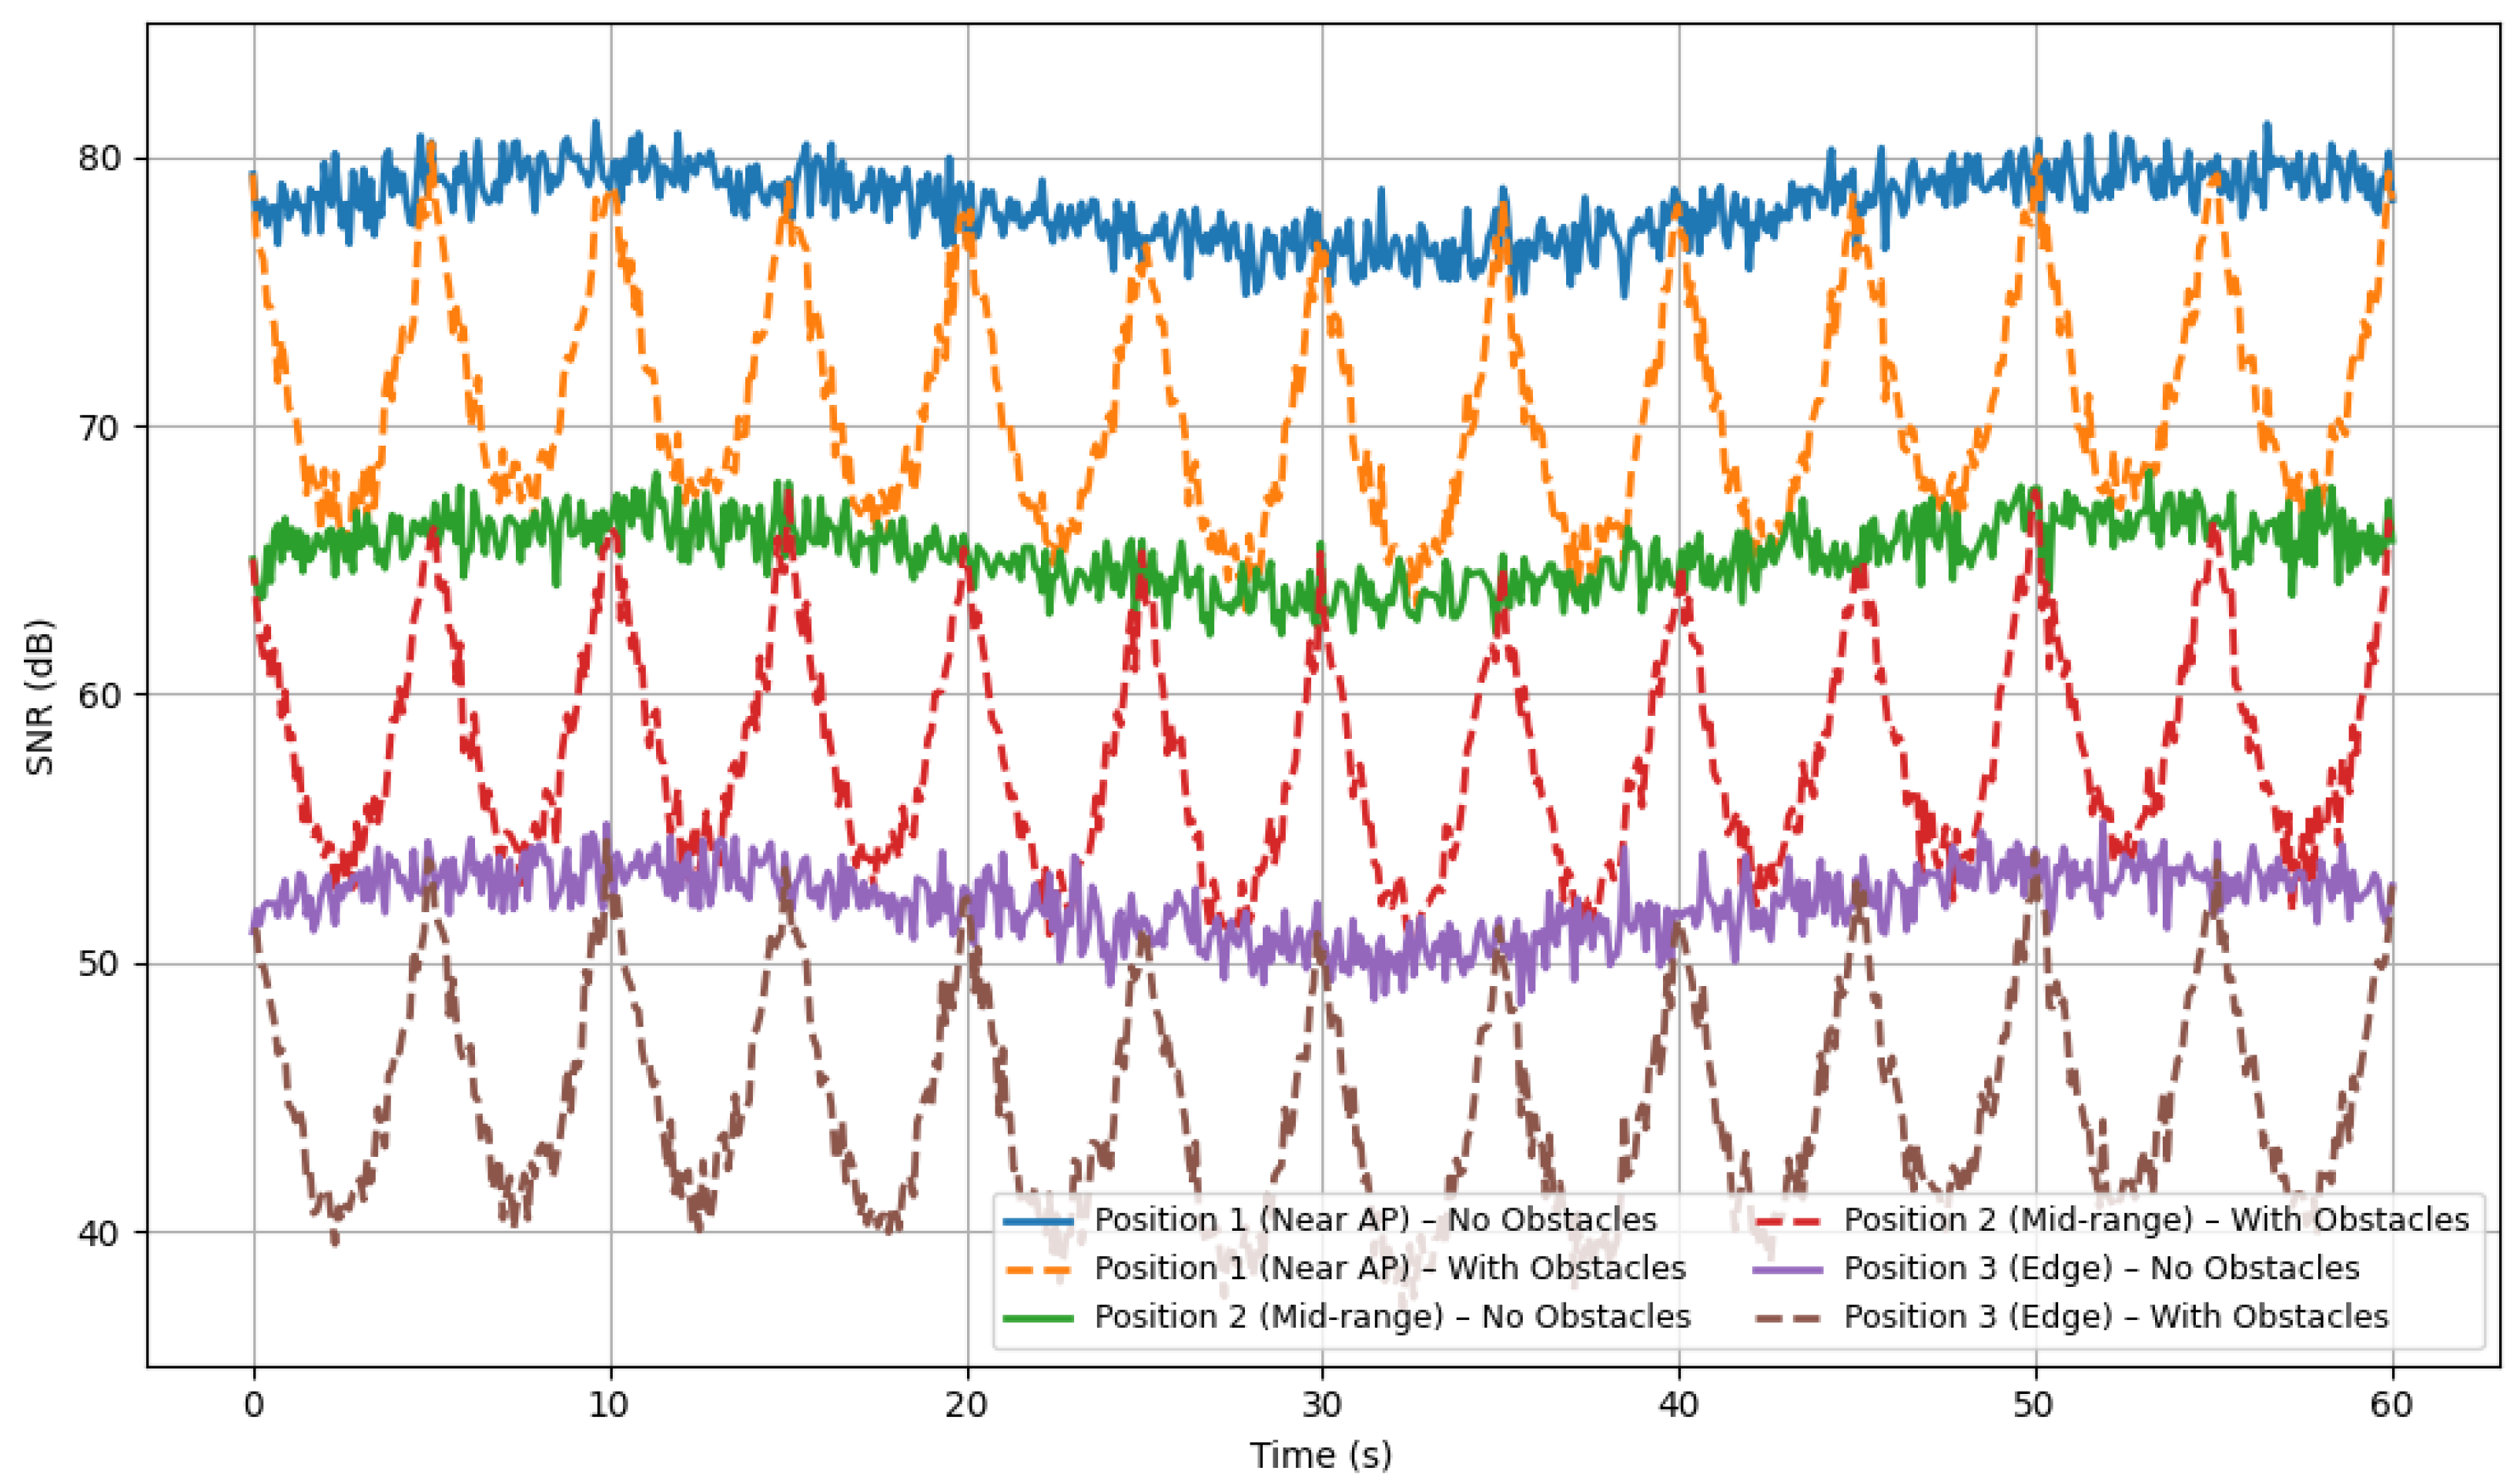The width and height of the screenshot is (2520, 1484).
Task: Click the 'Time (s)' x-axis label
Action: point(1320,1455)
